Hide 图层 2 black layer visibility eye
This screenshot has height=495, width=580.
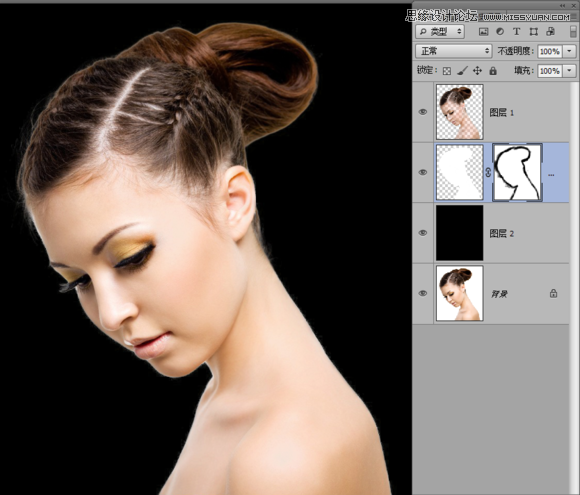click(423, 233)
